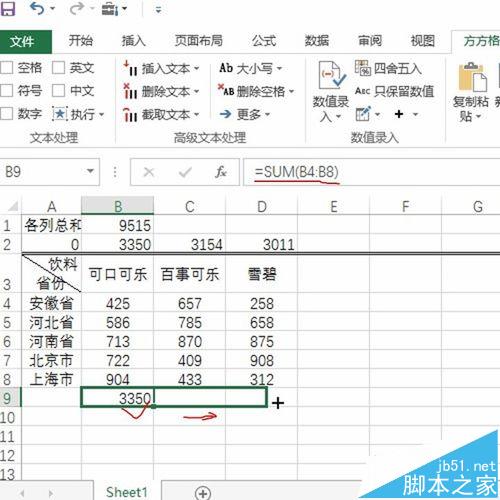Switch to the 审阅 ribbon tab

(370, 41)
